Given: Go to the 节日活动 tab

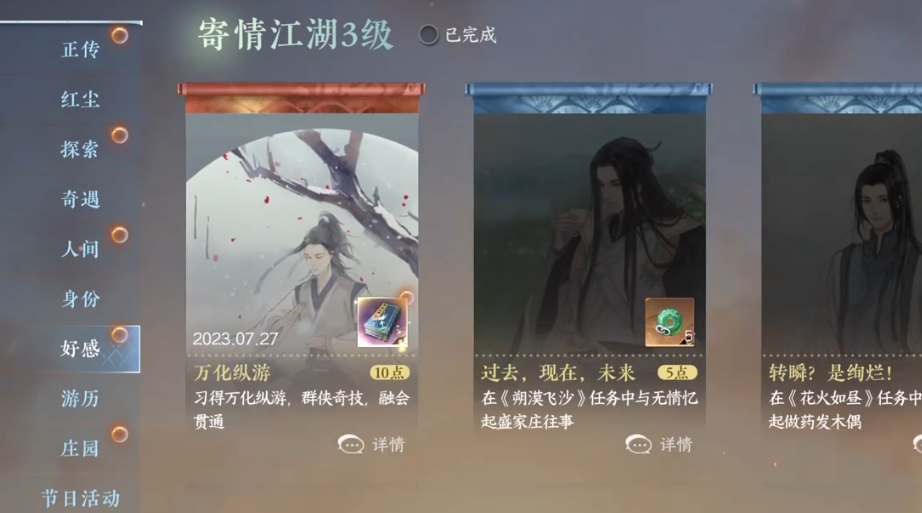Looking at the screenshot, I should click(x=81, y=499).
